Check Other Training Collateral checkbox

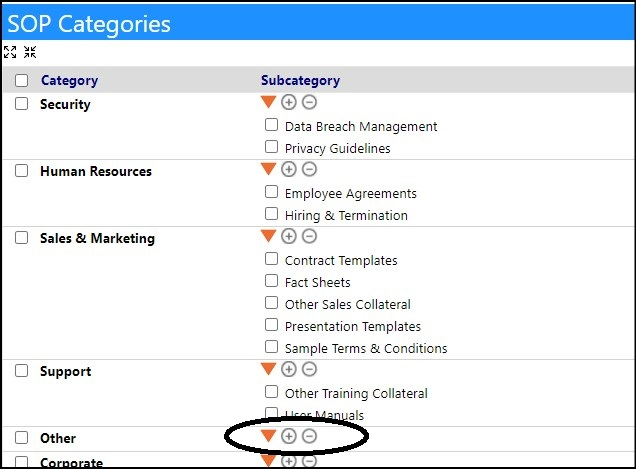click(271, 392)
